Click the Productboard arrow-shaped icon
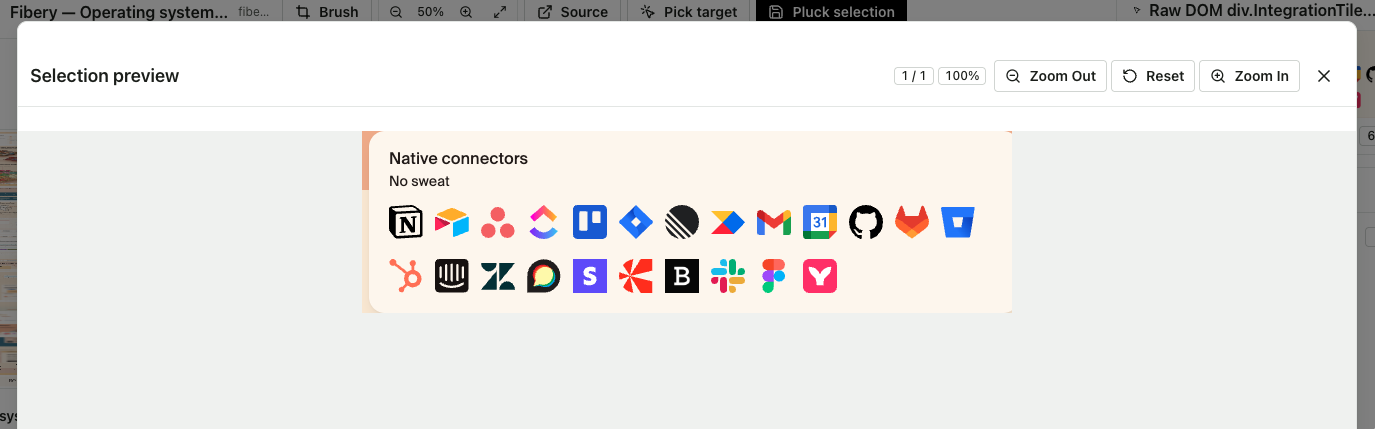1375x429 pixels. [728, 222]
